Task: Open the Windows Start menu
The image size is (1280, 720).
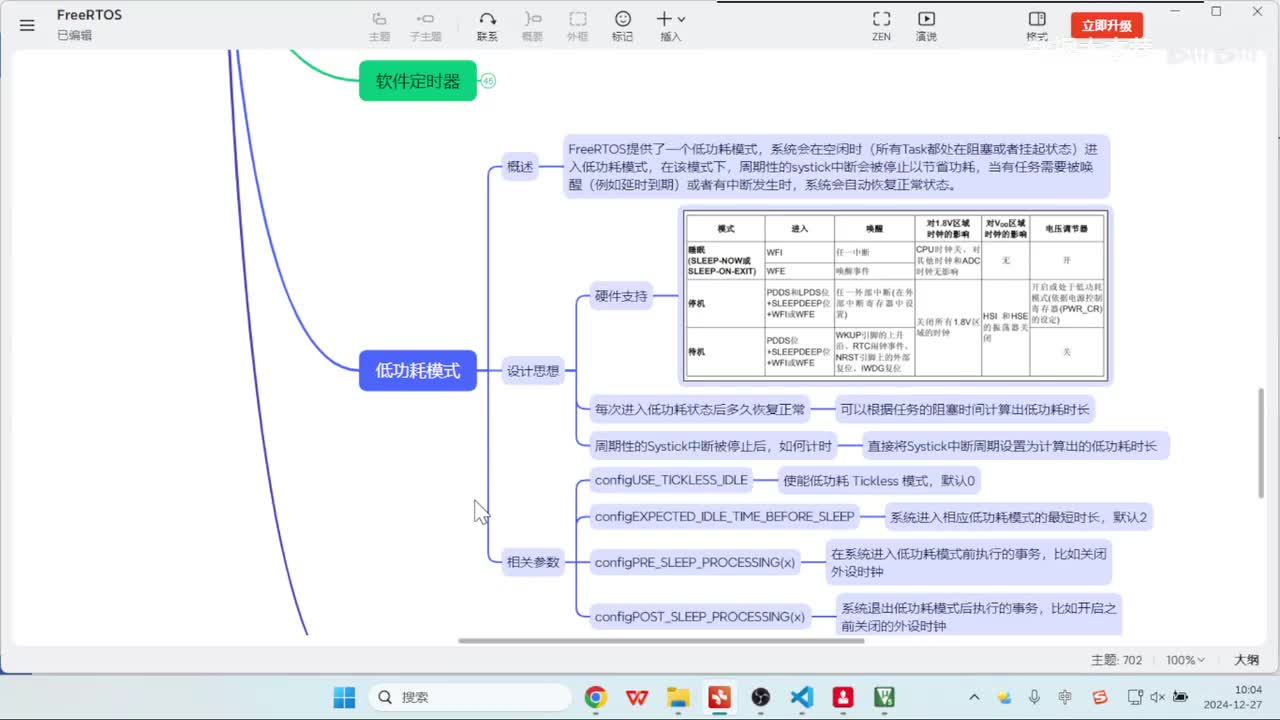Action: [x=344, y=697]
